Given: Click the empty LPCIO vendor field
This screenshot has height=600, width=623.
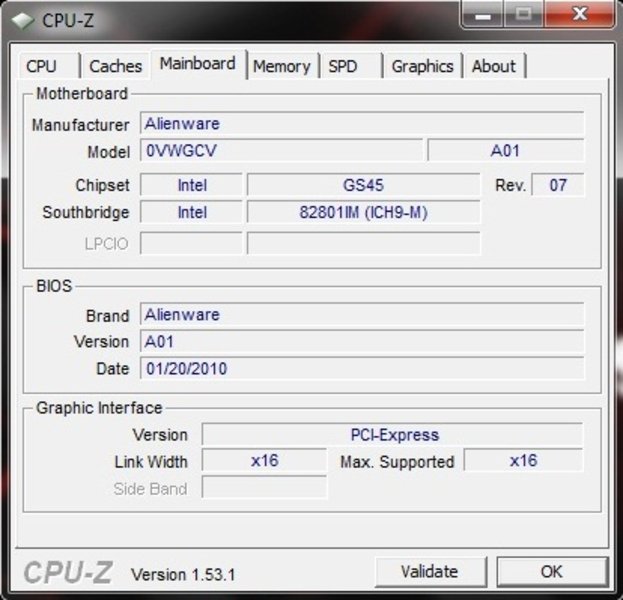Looking at the screenshot, I should (x=192, y=243).
